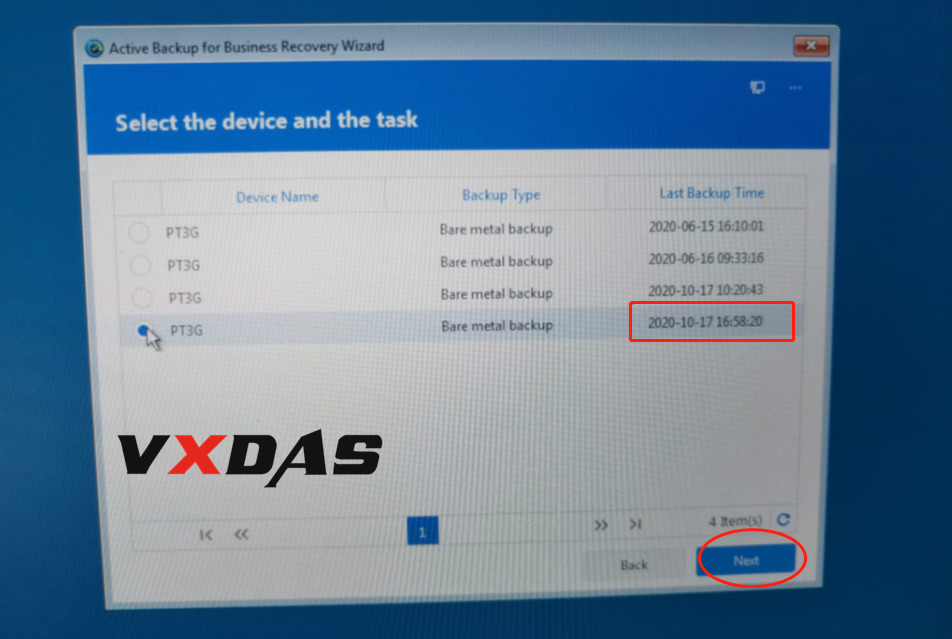The width and height of the screenshot is (952, 639).
Task: Click "Bare metal backup" in the 16:58:20 row
Action: tap(497, 326)
